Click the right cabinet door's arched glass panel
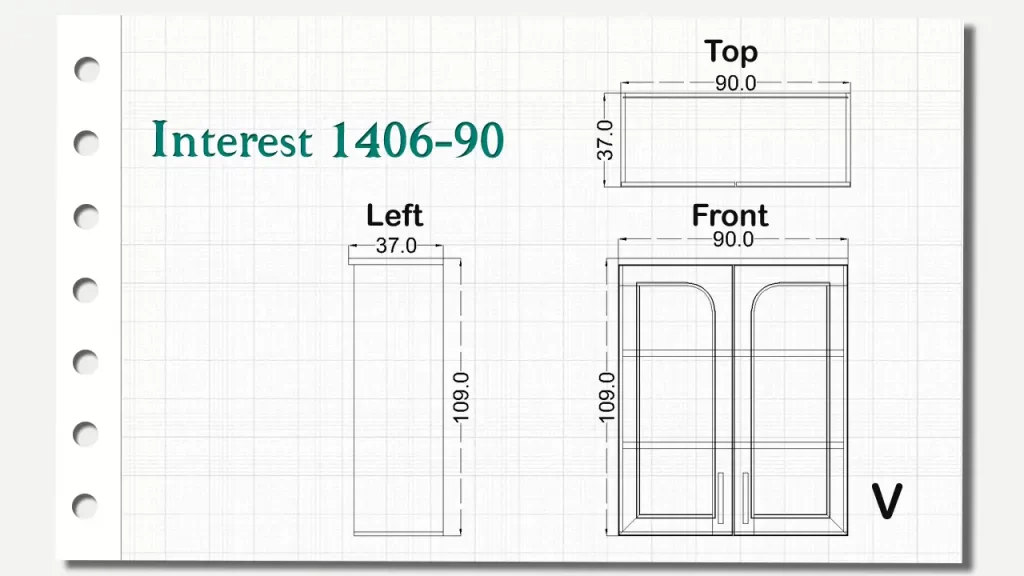Image resolution: width=1024 pixels, height=576 pixels. tap(790, 400)
